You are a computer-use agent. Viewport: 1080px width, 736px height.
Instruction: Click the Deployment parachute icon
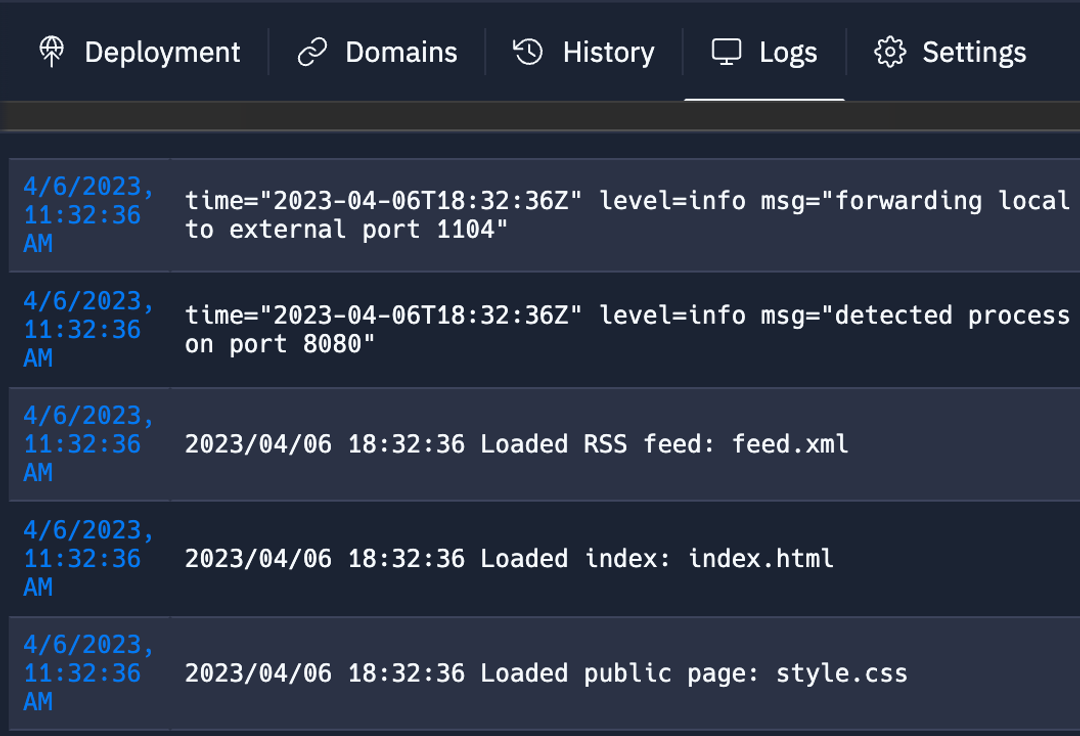pyautogui.click(x=53, y=51)
